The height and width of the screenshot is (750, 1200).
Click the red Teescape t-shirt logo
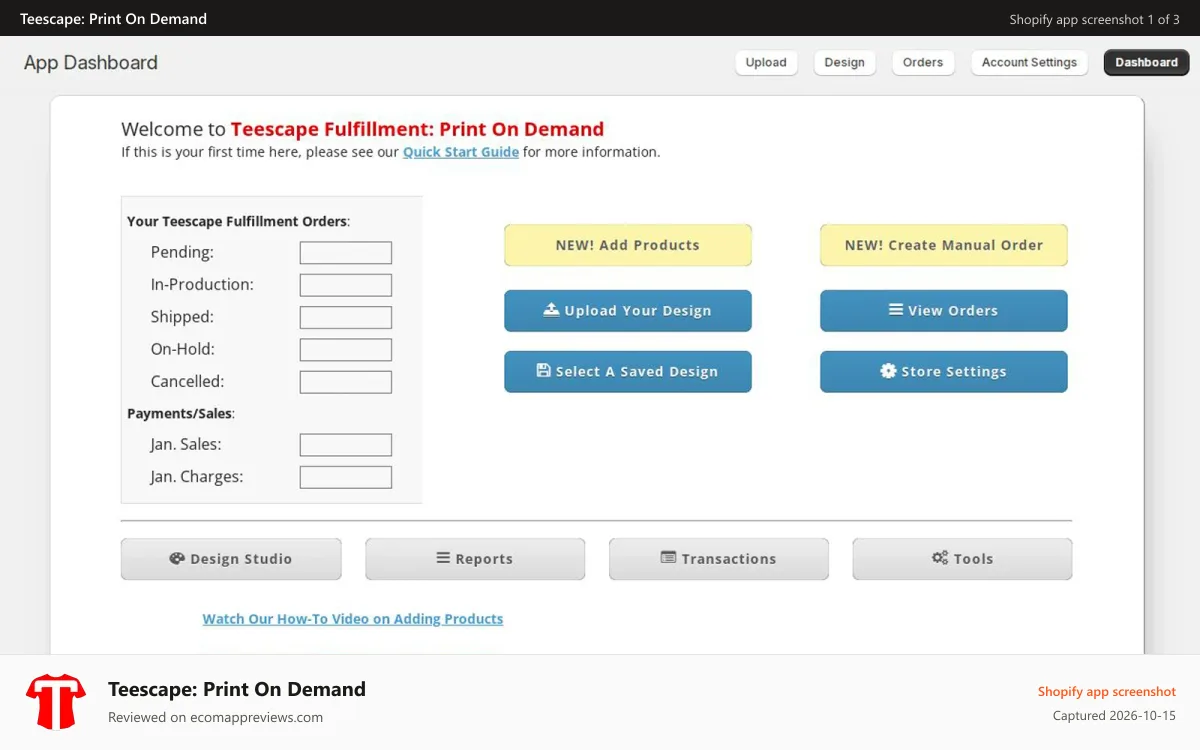pos(56,701)
